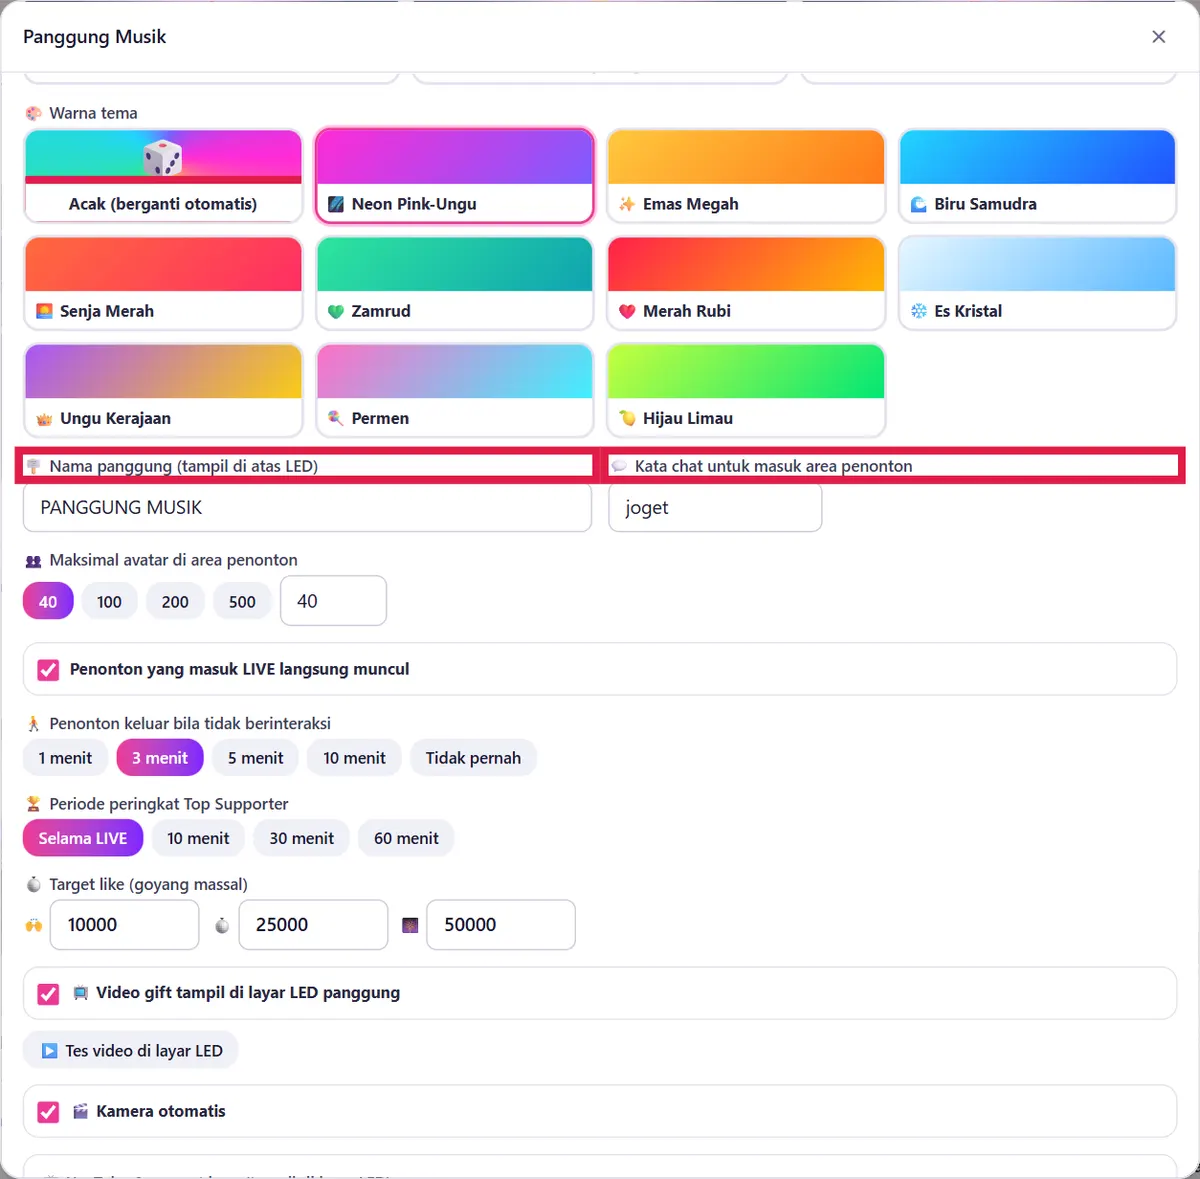
Task: Click the Target like (goyang massal) label
Action: (x=148, y=885)
